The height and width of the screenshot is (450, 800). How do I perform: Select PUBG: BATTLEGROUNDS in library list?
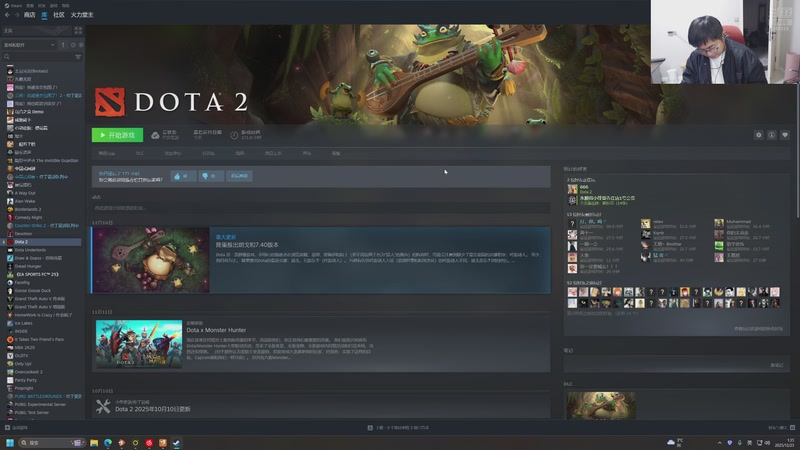[43, 396]
